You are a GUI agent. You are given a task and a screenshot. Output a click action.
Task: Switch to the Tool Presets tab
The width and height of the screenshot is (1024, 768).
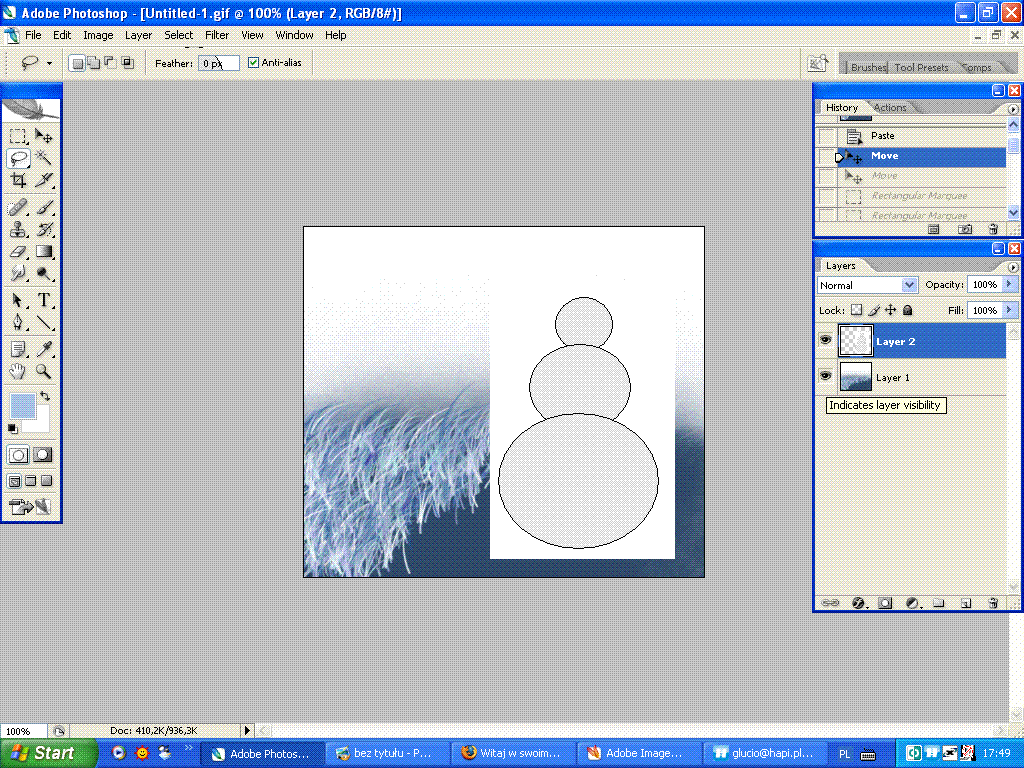(x=921, y=67)
